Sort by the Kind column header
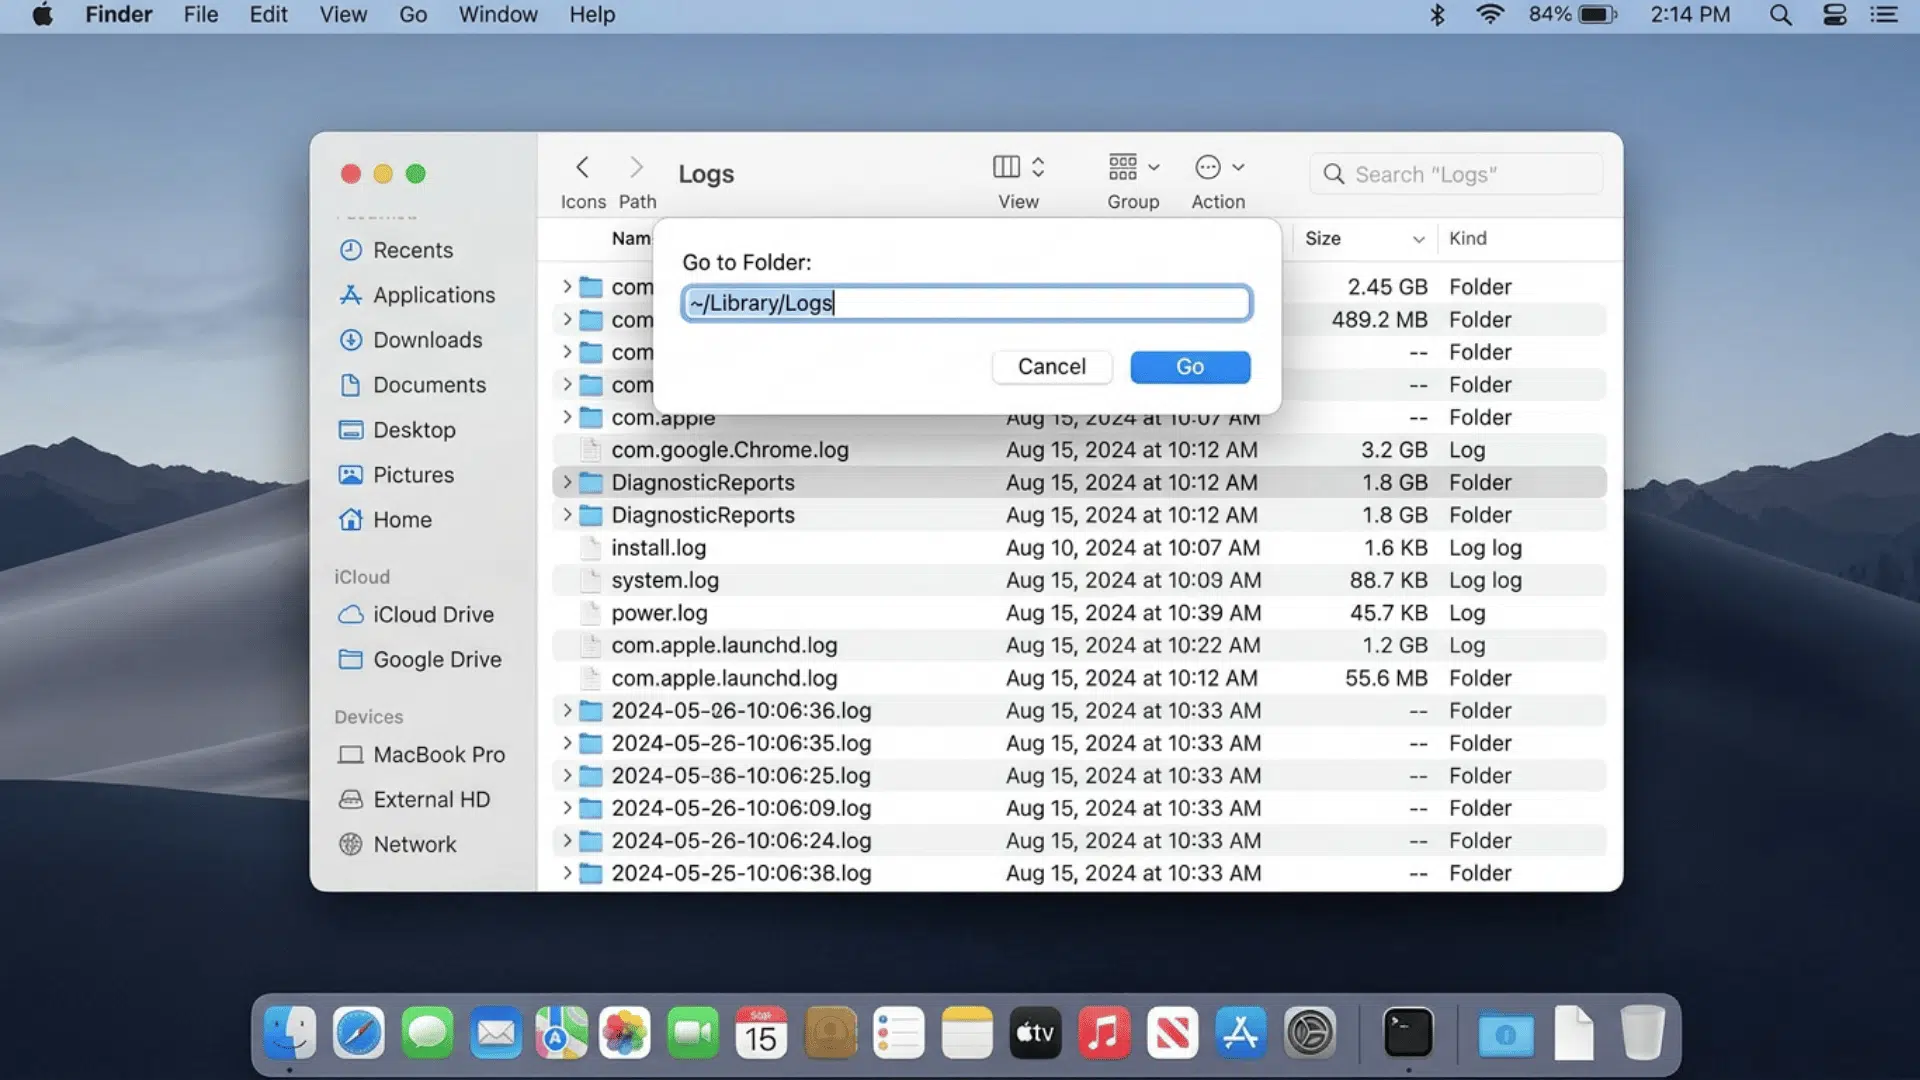This screenshot has height=1080, width=1920. [x=1467, y=238]
